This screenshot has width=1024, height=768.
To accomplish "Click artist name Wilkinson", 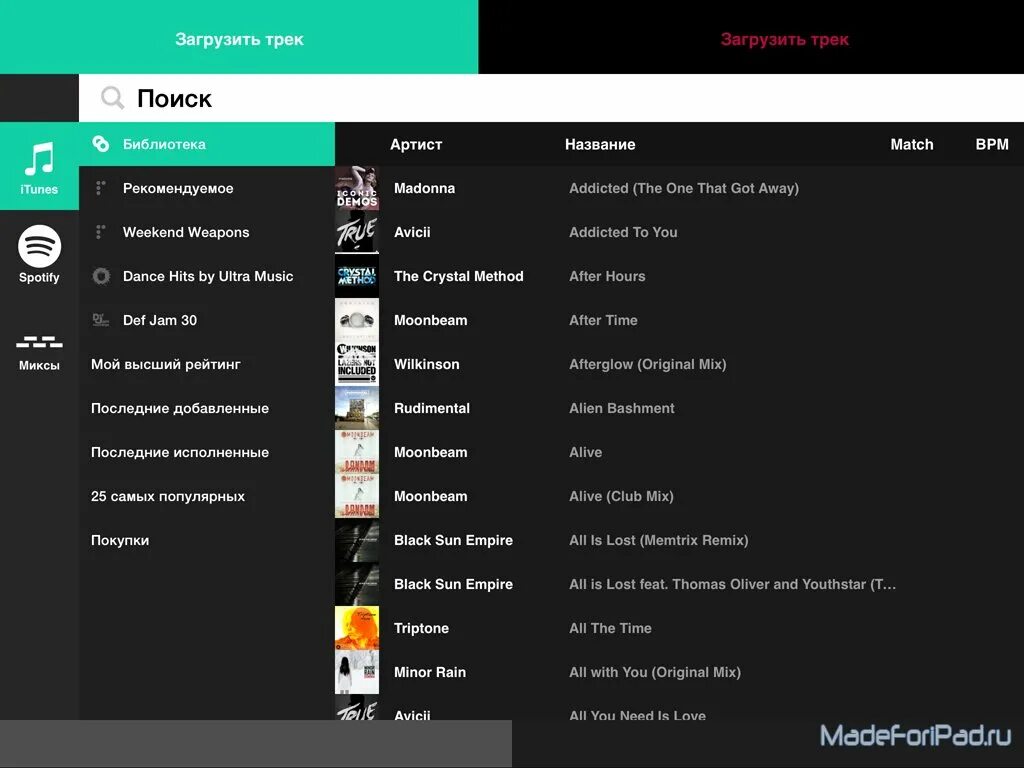I will coord(426,364).
